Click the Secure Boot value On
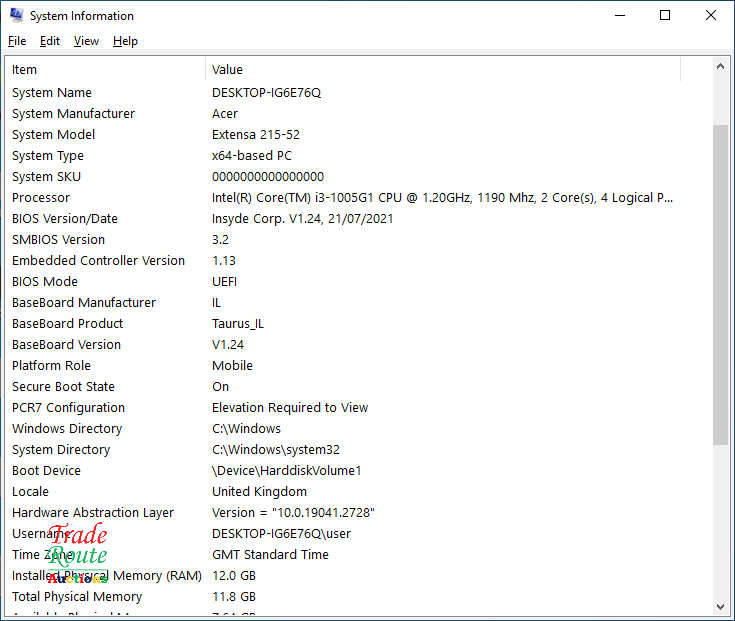The height and width of the screenshot is (621, 735). [x=220, y=387]
